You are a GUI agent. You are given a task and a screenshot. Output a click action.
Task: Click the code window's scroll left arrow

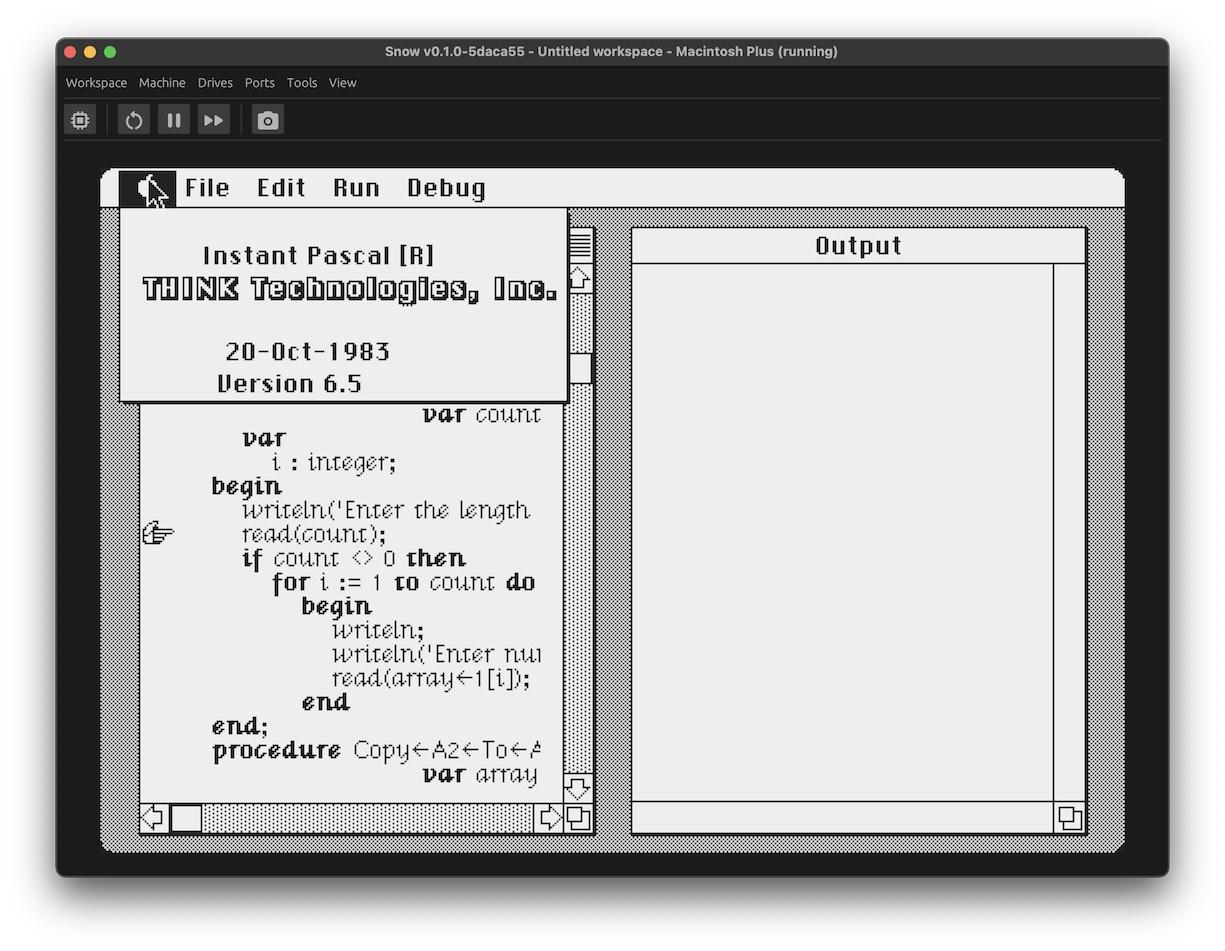(x=153, y=818)
